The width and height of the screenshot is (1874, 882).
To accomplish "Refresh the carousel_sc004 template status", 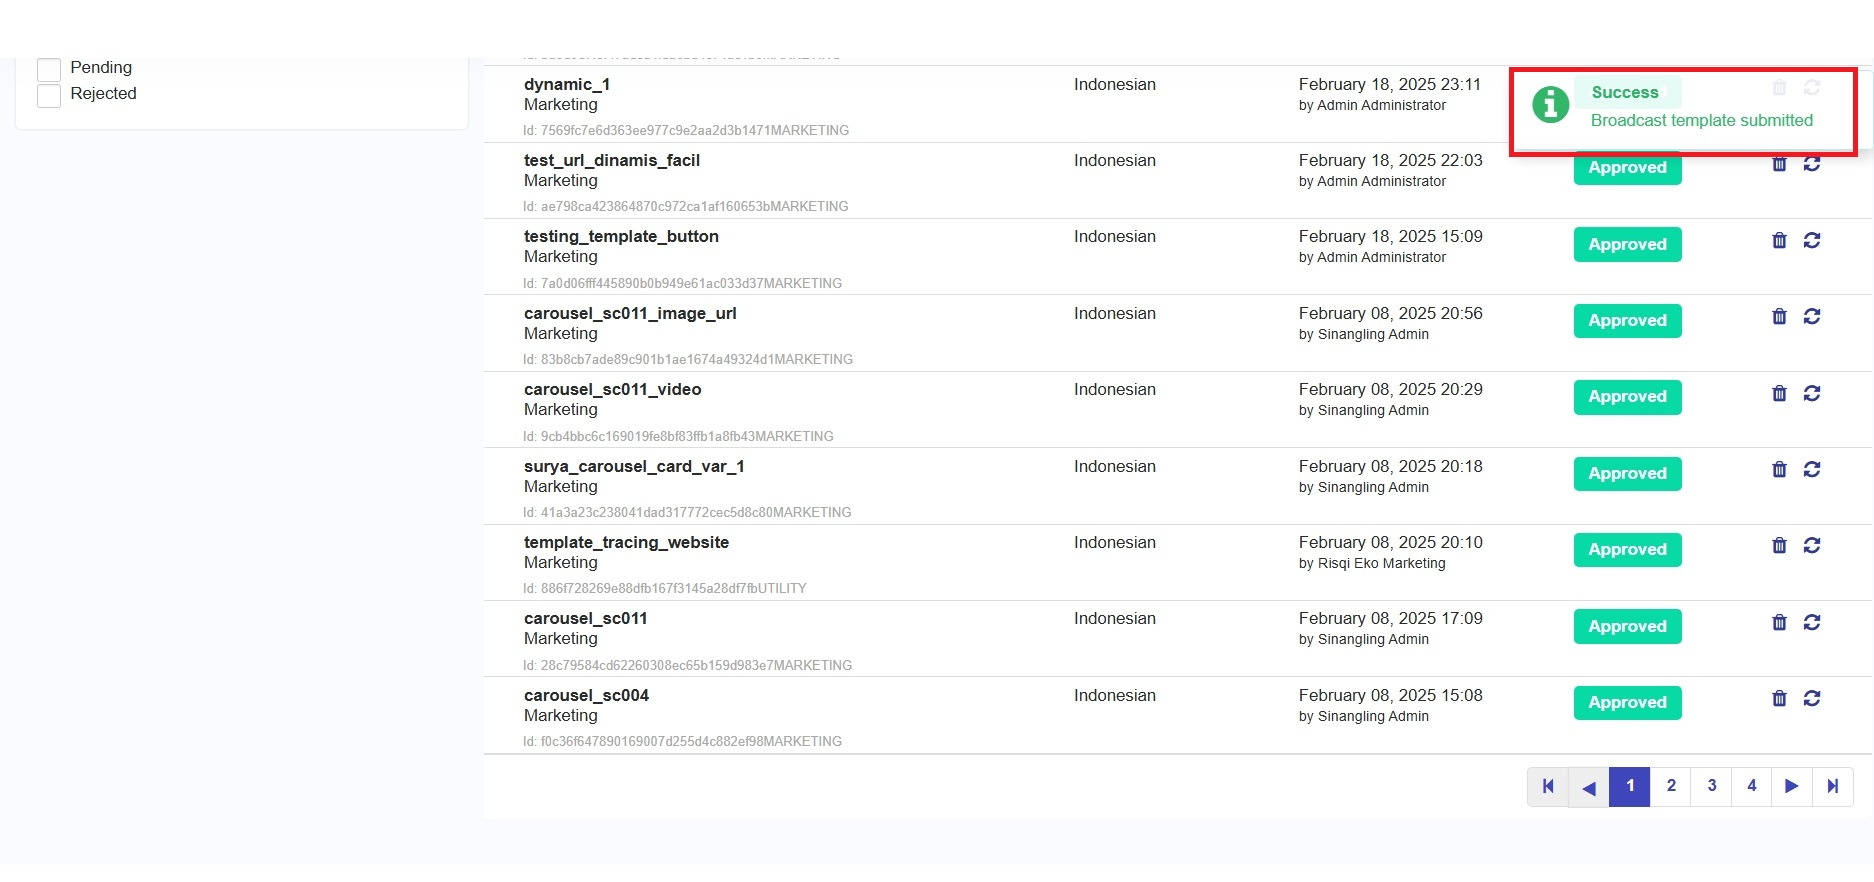I will point(1811,698).
